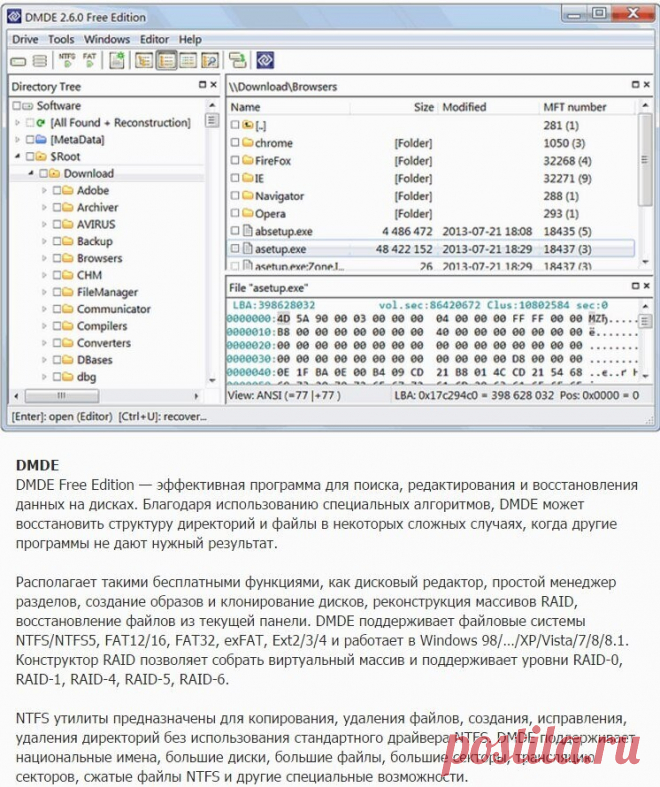Click the document with green gear toolbar icon
Screen dimensions: 660x787
pos(117,60)
